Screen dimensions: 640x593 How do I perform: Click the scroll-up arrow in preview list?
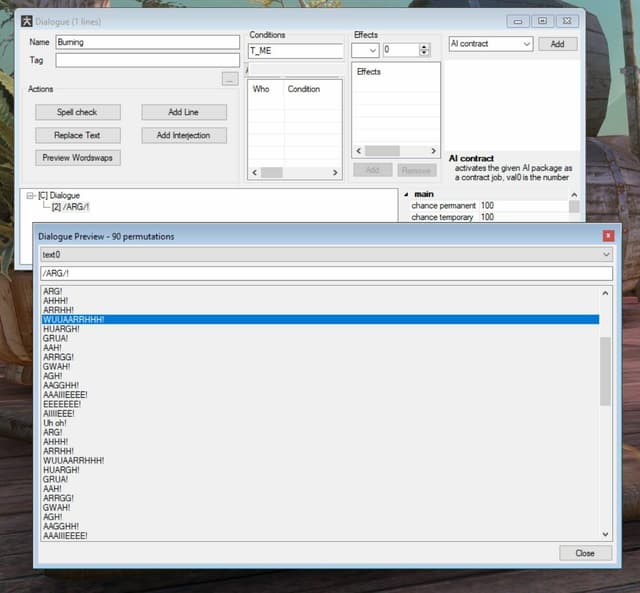[x=605, y=293]
